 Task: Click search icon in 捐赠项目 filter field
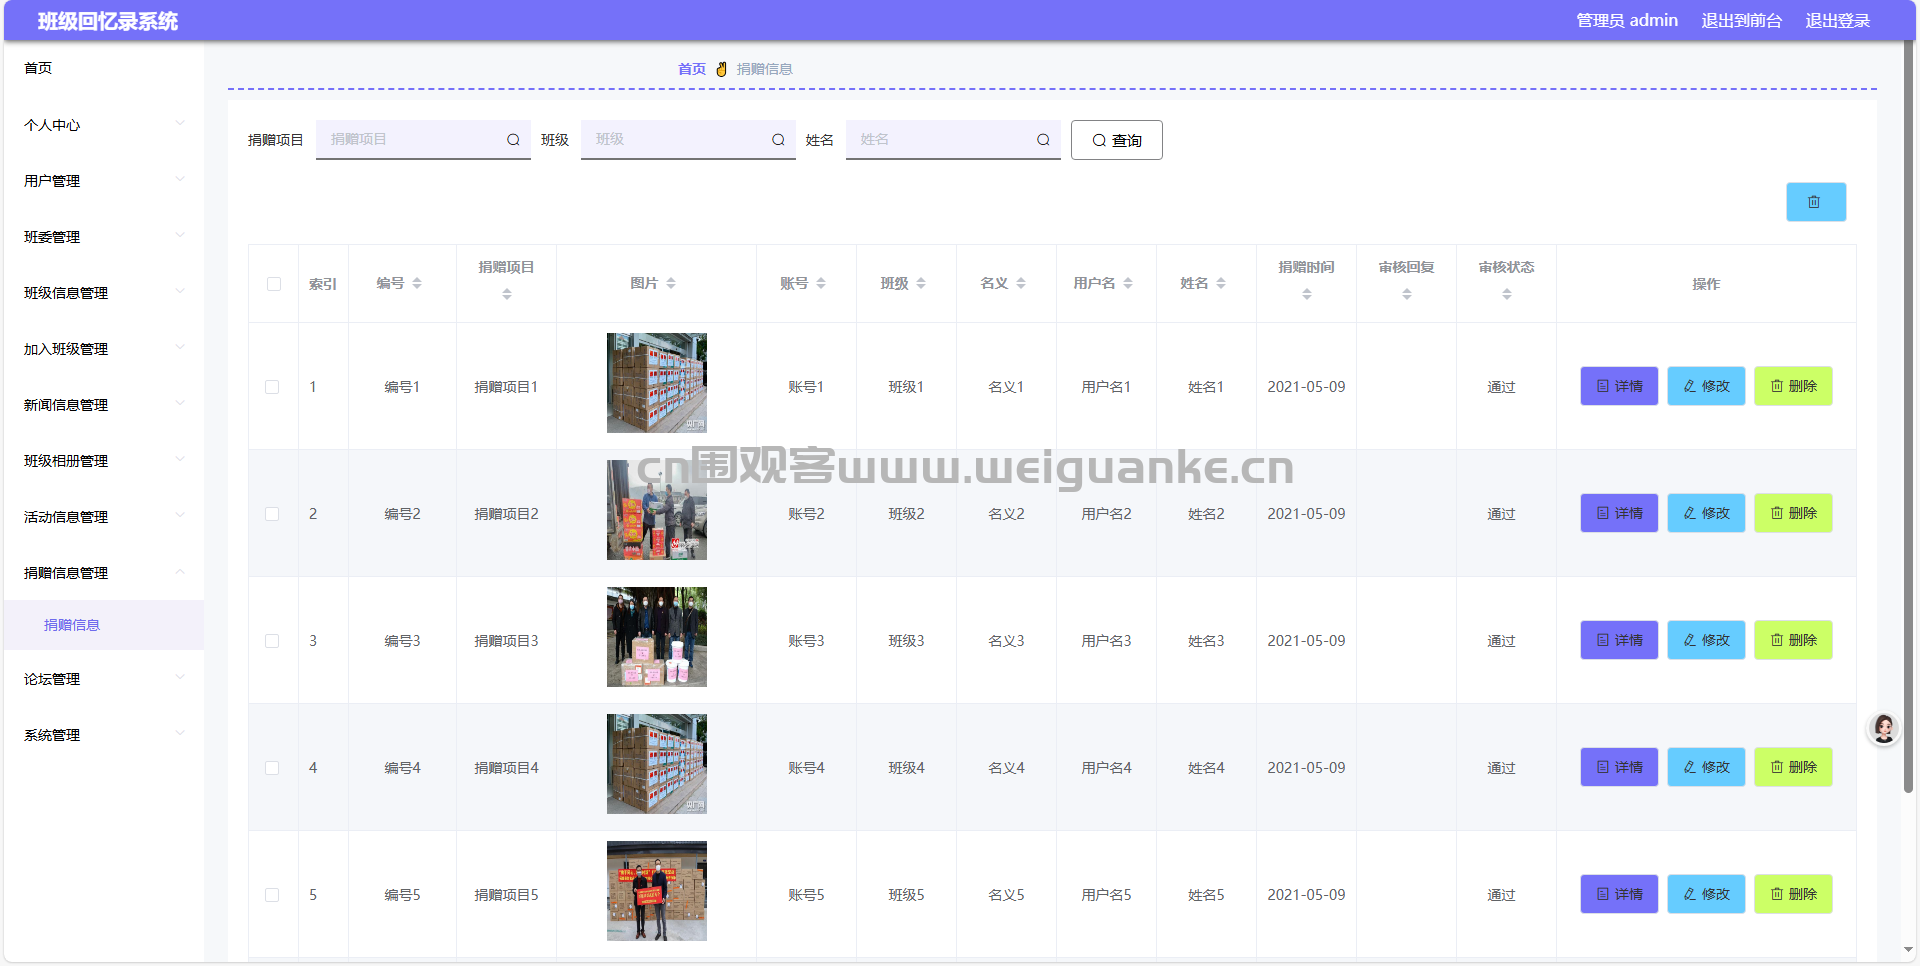click(513, 140)
